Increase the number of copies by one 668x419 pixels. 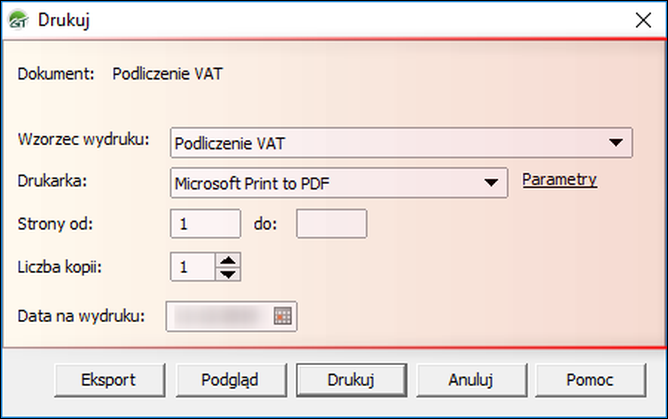coord(229,260)
